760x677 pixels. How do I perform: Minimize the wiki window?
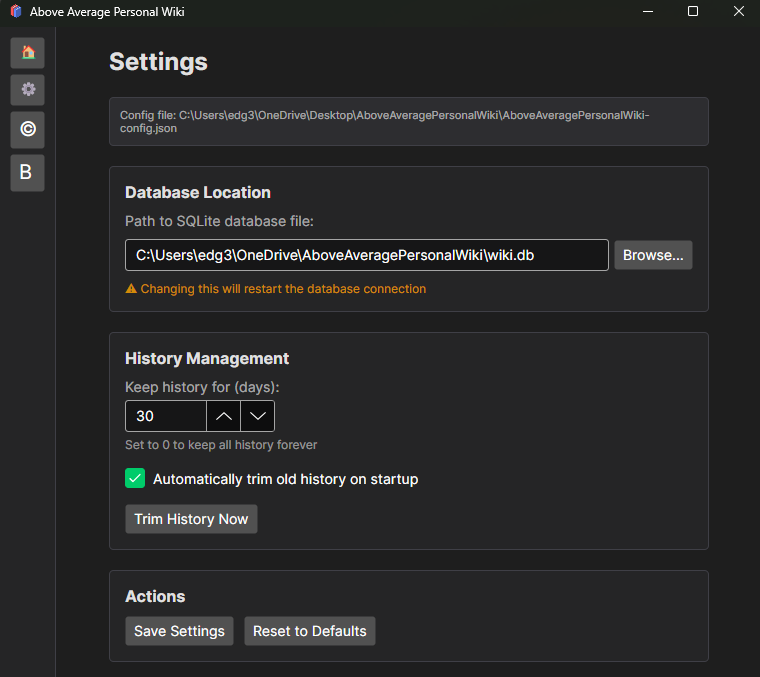tap(648, 11)
